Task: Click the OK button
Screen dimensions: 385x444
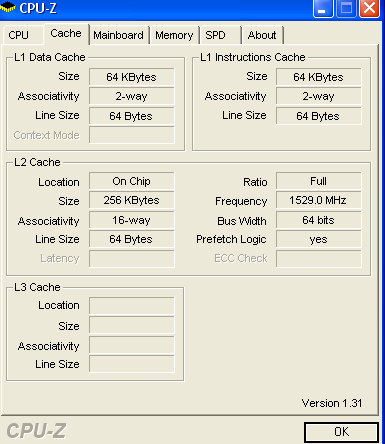Action: tap(341, 432)
